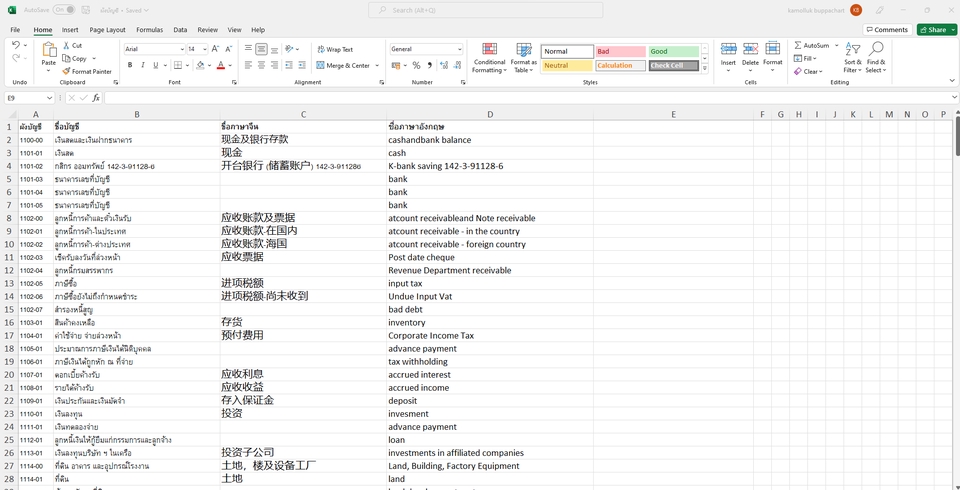Apply the Check Cell style
This screenshot has width=960, height=490.
tap(673, 66)
